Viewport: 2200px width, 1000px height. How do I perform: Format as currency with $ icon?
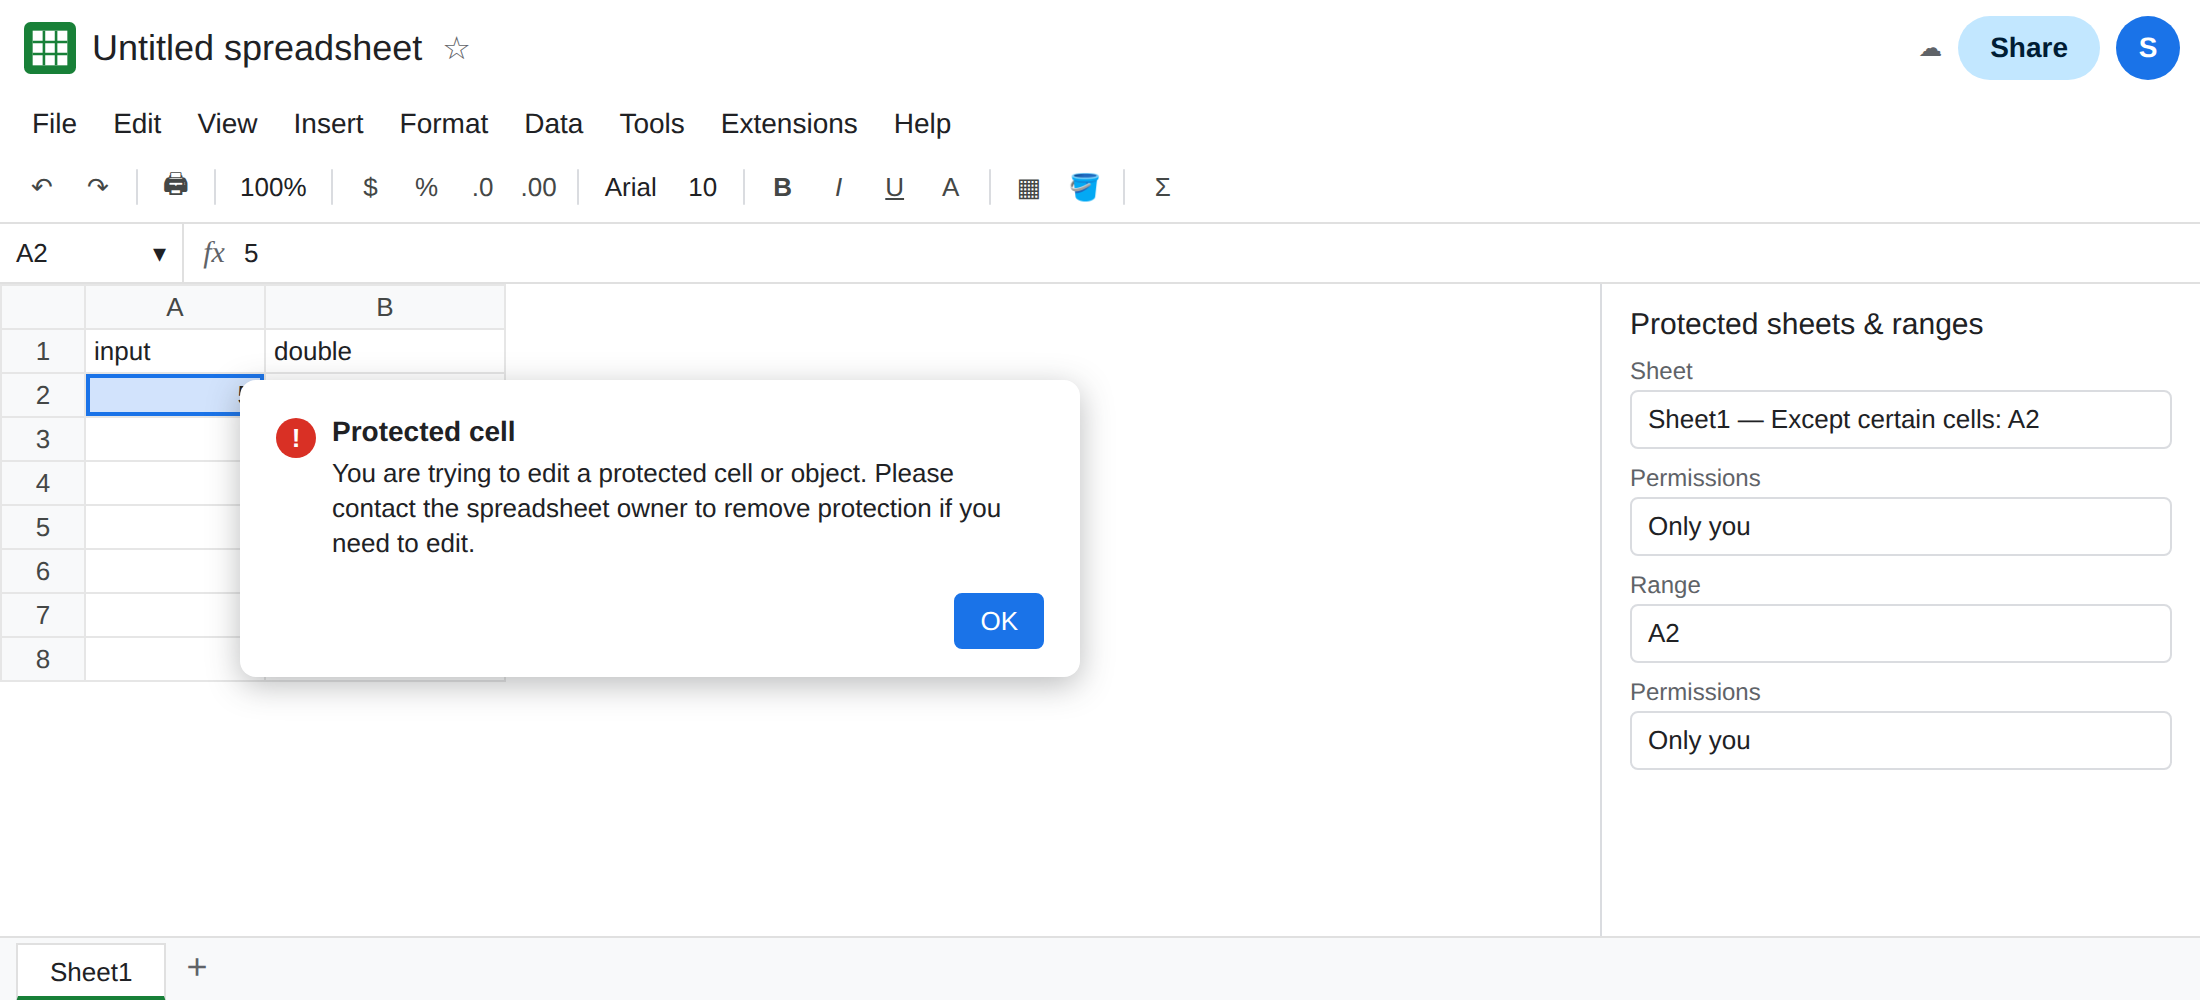coord(370,187)
